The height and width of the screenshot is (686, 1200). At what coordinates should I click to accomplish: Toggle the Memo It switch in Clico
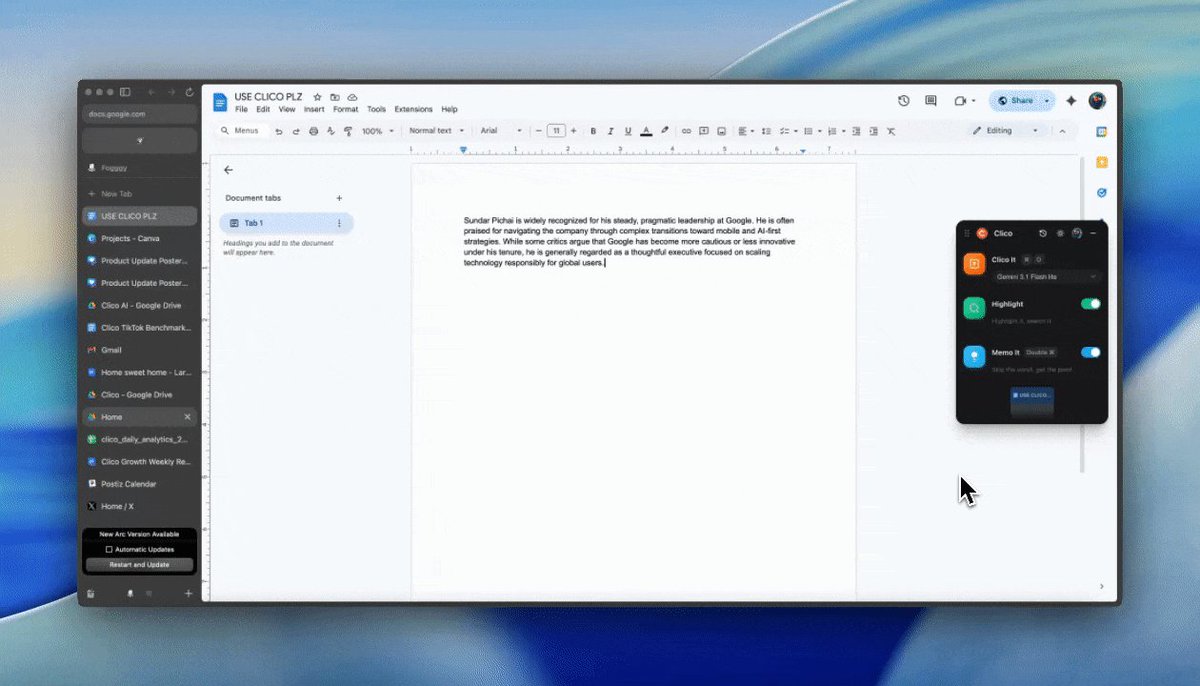point(1091,352)
